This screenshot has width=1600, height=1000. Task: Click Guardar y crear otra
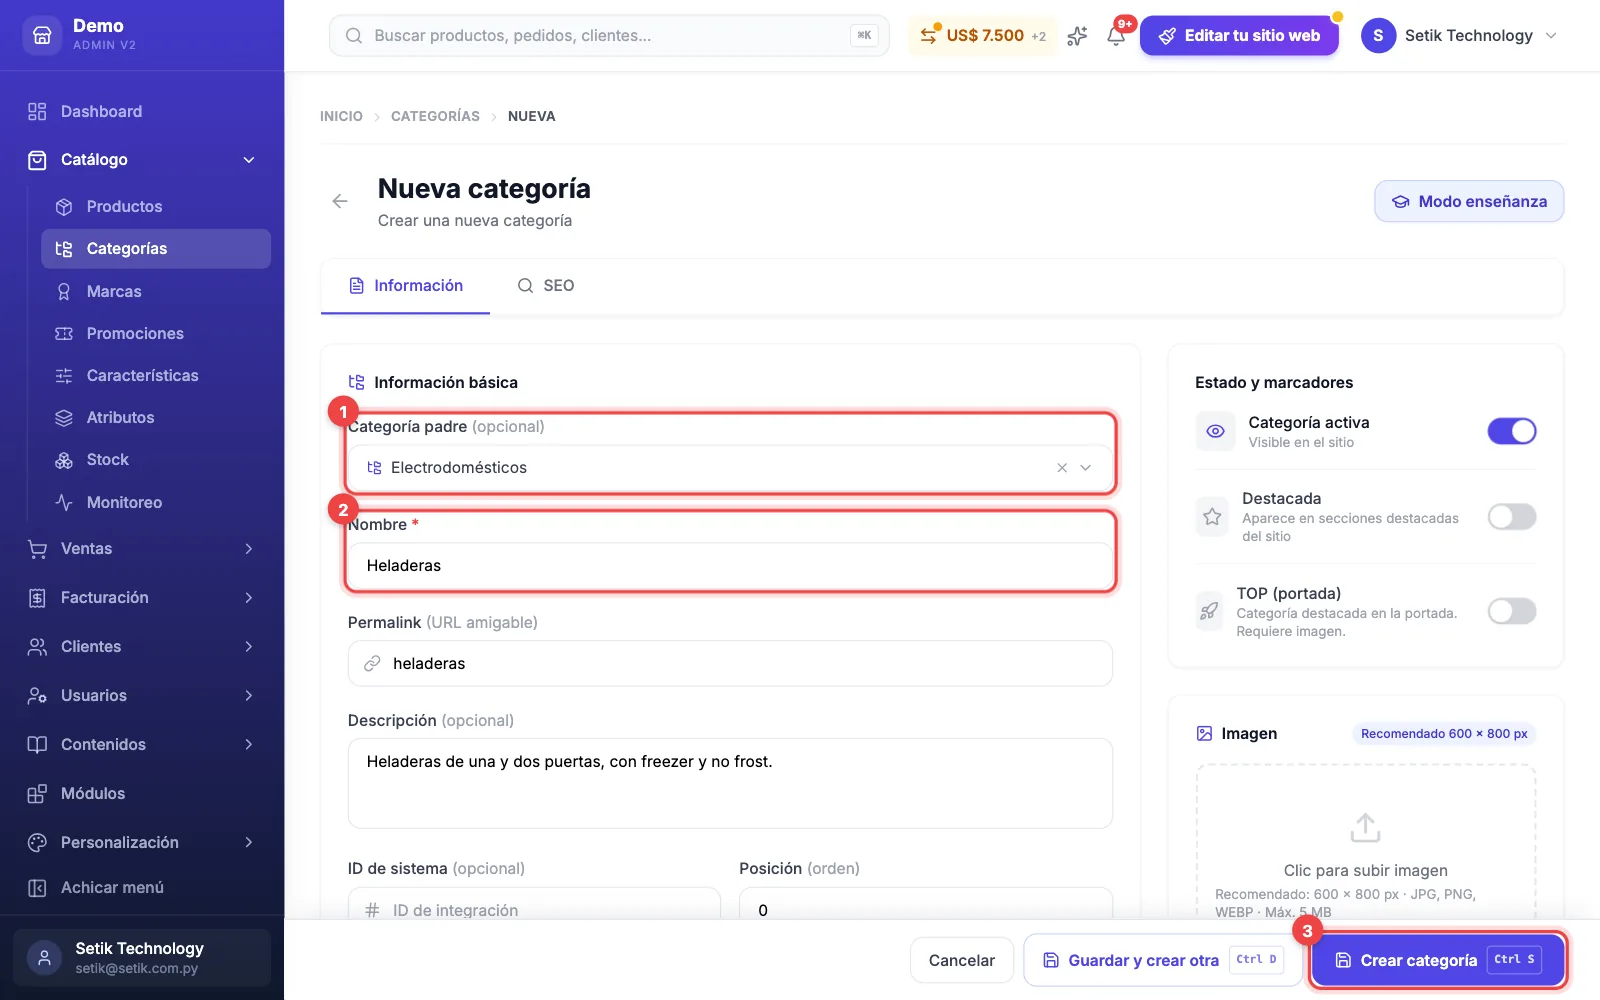pyautogui.click(x=1162, y=960)
